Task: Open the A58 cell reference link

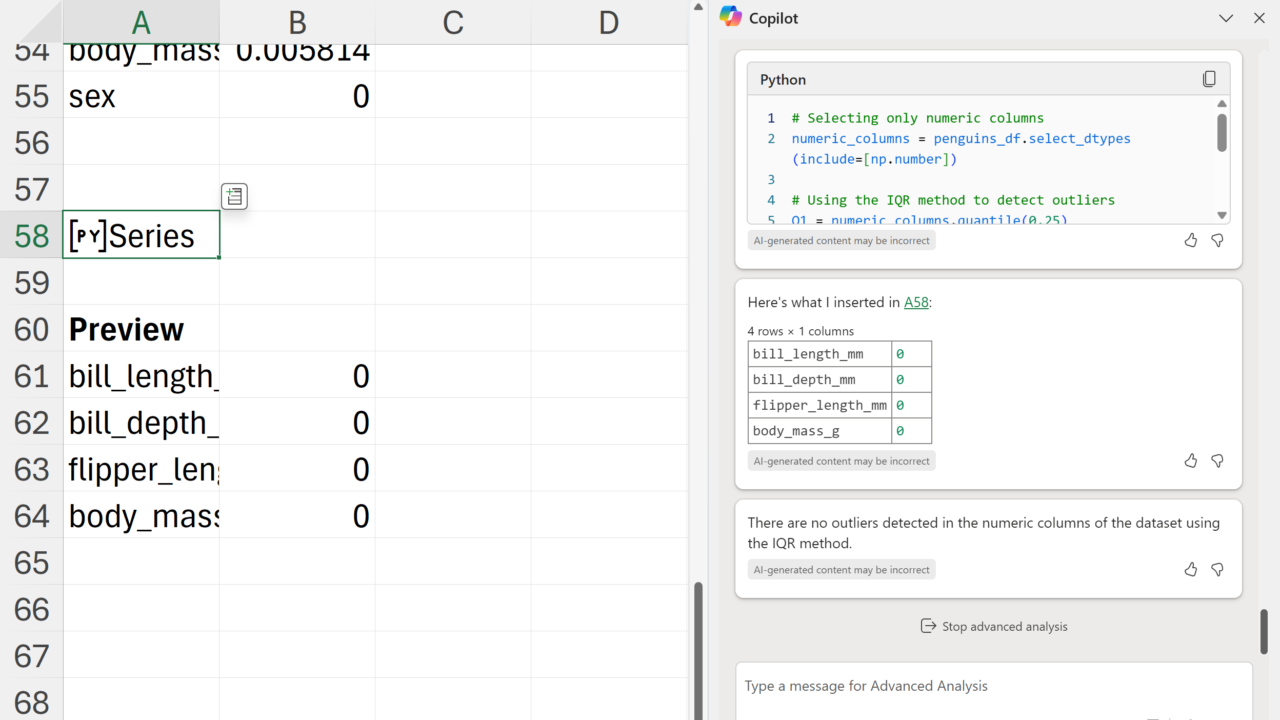Action: point(916,302)
